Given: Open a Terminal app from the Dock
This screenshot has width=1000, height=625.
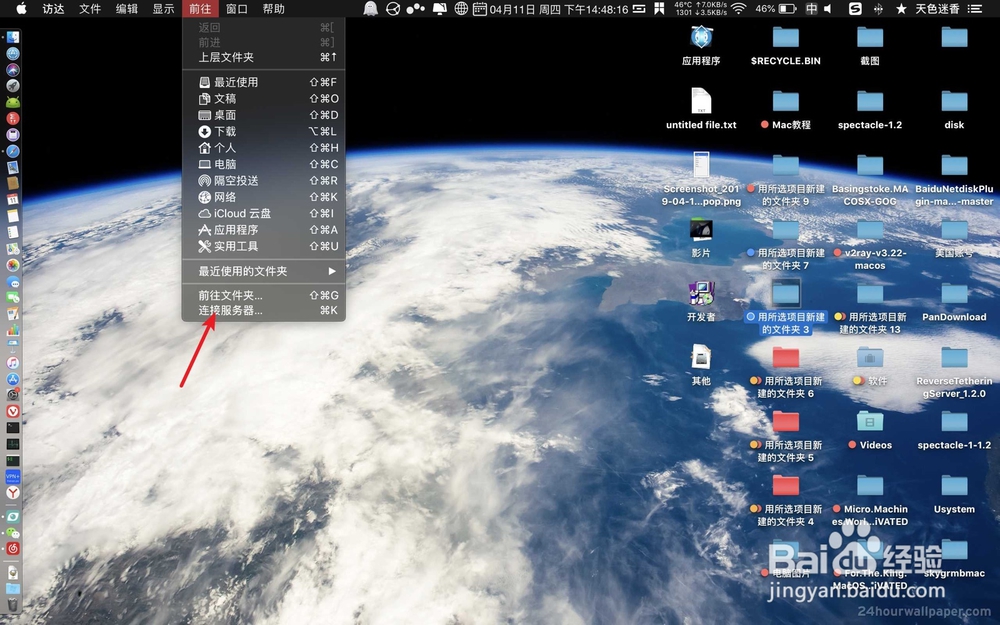Looking at the screenshot, I should point(14,428).
